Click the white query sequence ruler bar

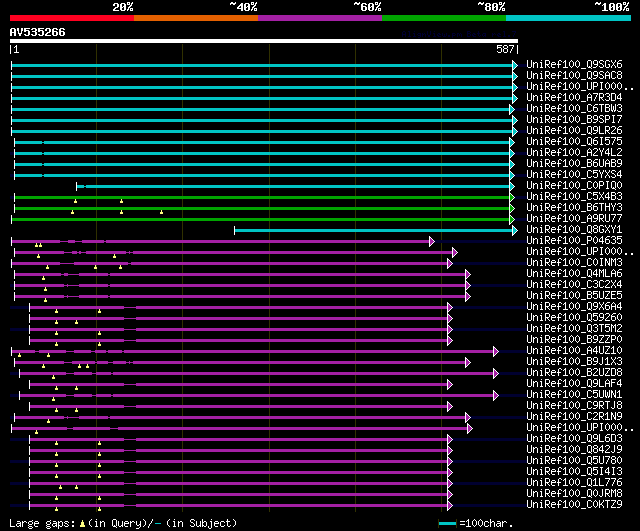point(264,41)
